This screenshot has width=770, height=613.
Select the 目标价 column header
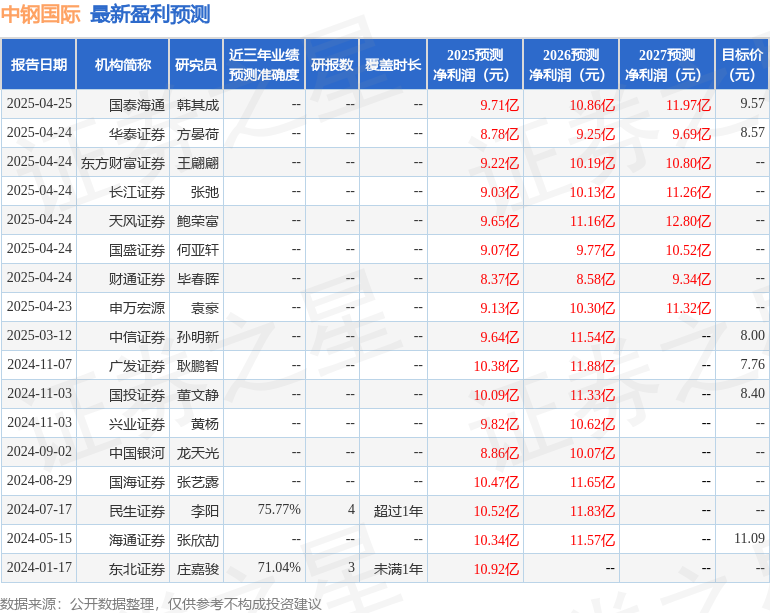(x=742, y=64)
